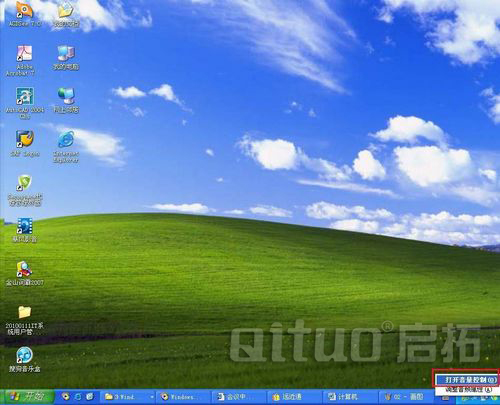The width and height of the screenshot is (500, 405).
Task: Open the My Computer desktop icon
Action: click(66, 57)
